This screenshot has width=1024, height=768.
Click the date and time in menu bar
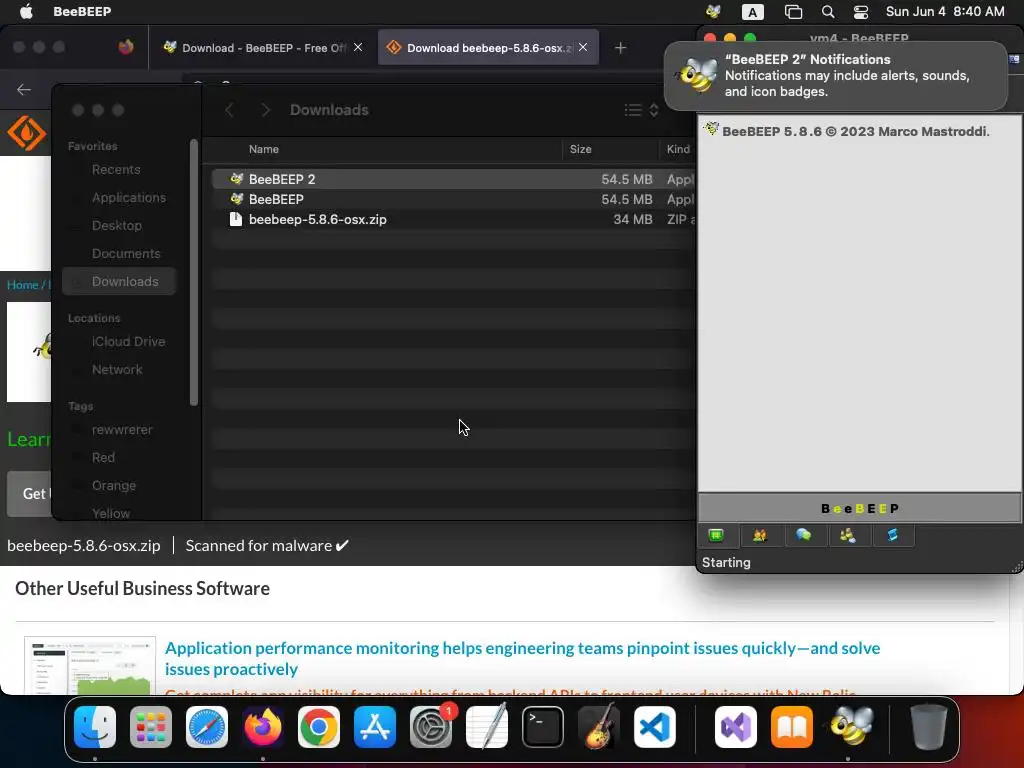click(x=945, y=11)
